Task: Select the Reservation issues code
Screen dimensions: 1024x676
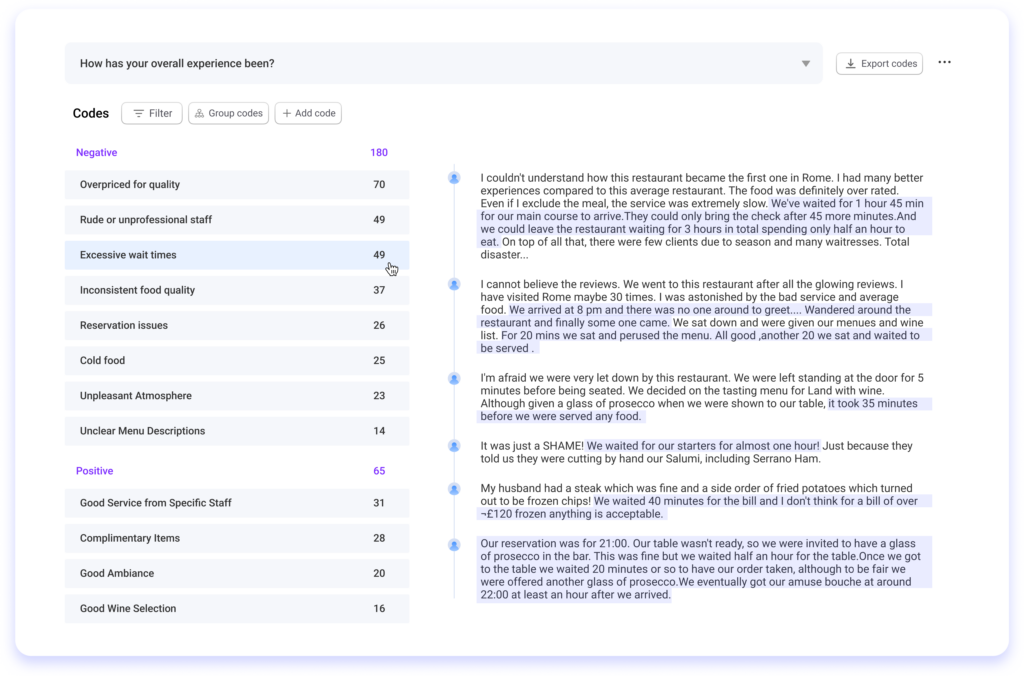Action: pos(237,325)
